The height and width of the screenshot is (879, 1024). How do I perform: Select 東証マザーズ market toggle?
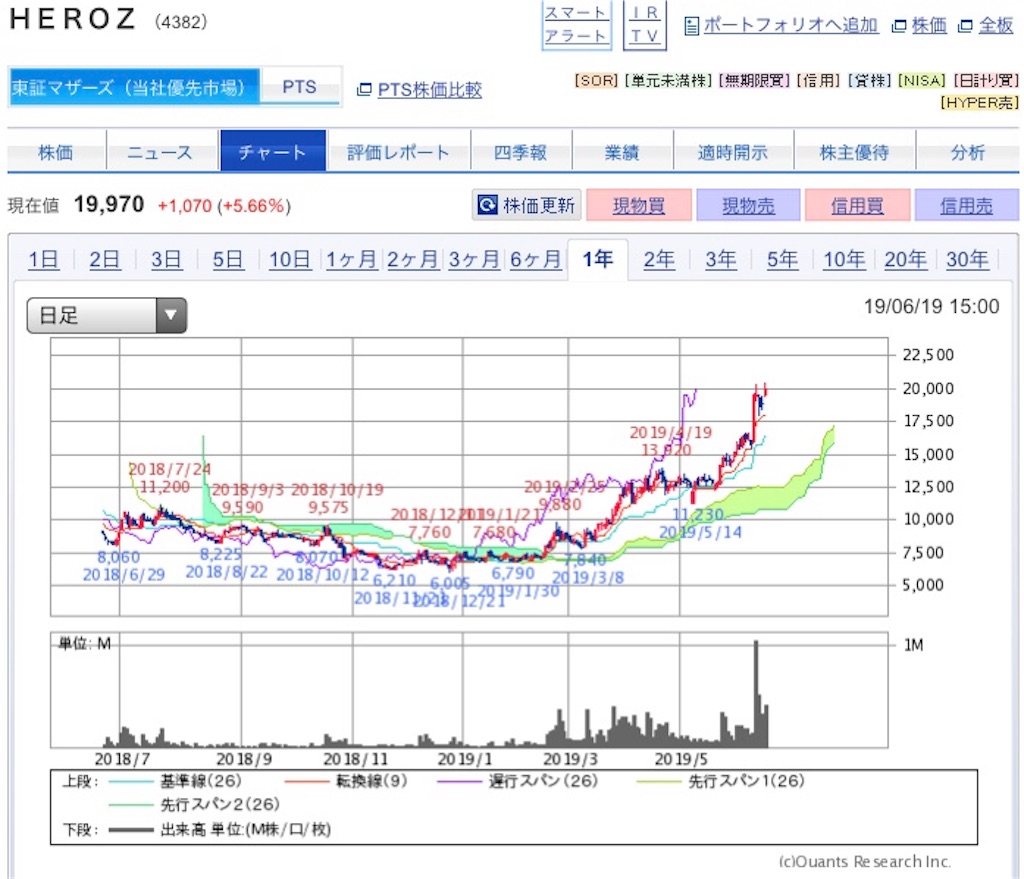point(134,87)
